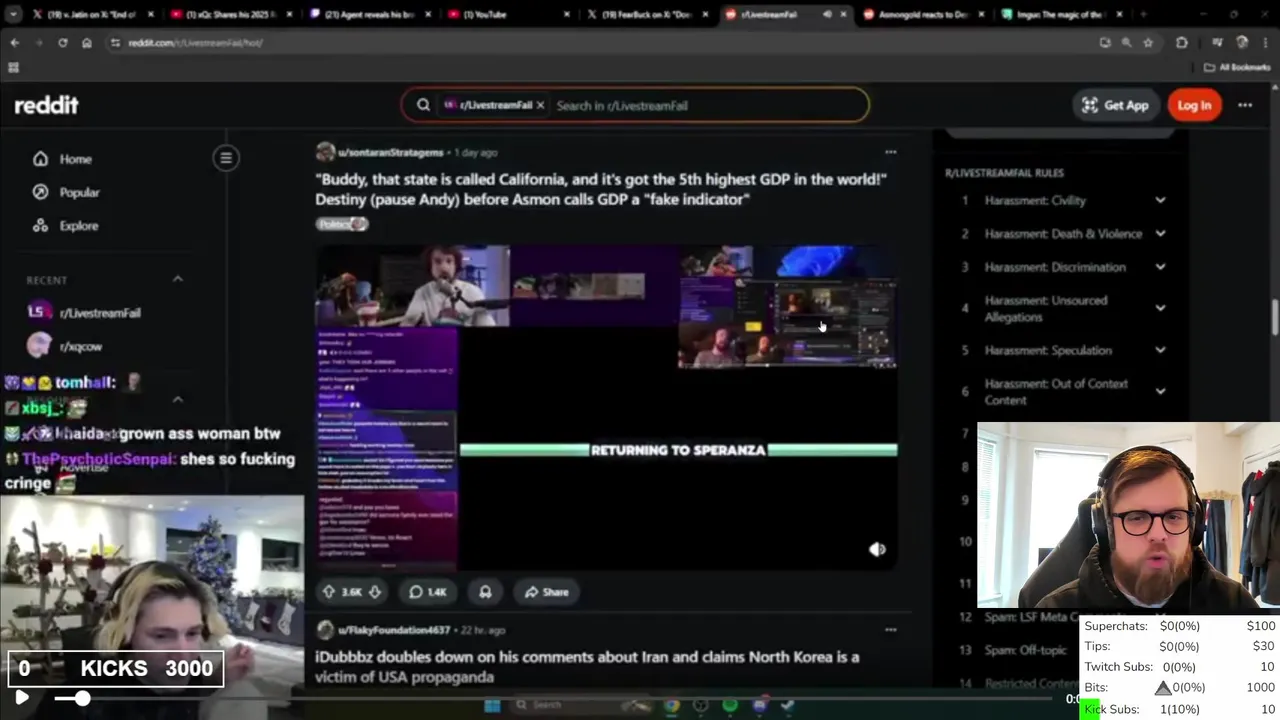Open user FlakyFoundation4637 profile link

(394, 630)
